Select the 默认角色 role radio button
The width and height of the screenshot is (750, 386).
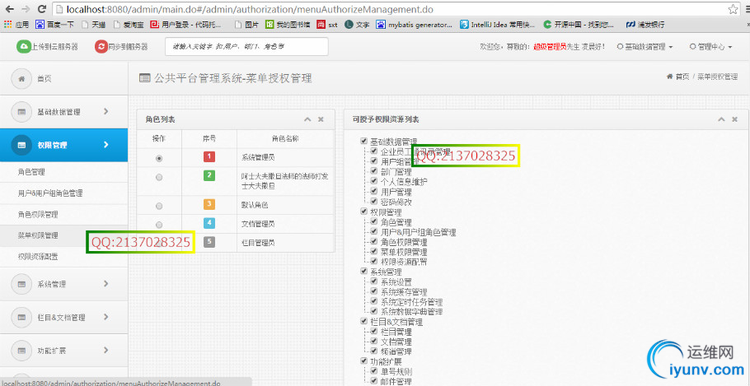coord(159,206)
